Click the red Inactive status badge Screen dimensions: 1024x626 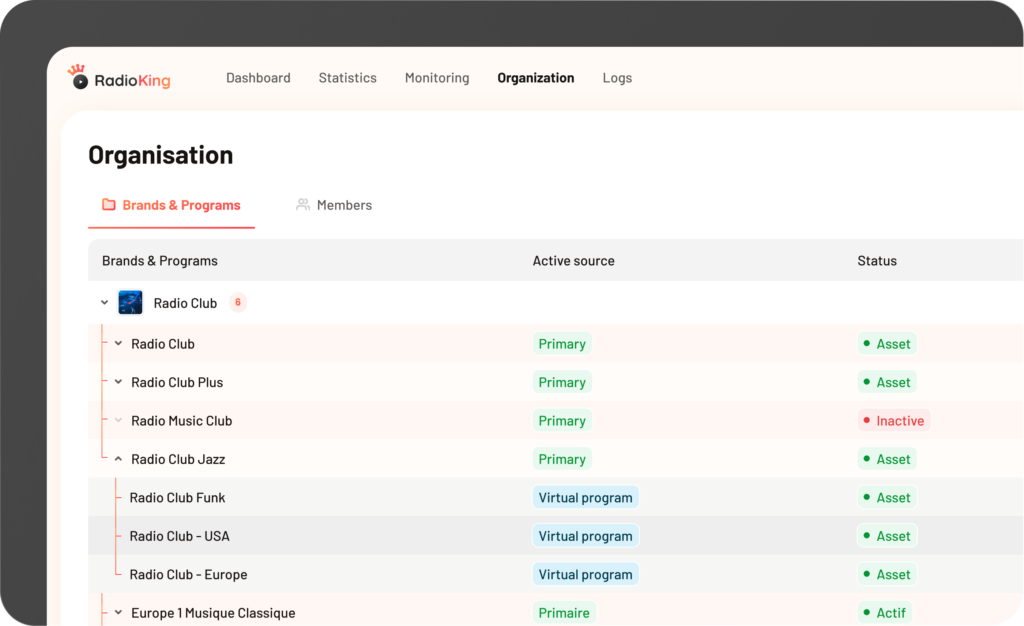893,421
